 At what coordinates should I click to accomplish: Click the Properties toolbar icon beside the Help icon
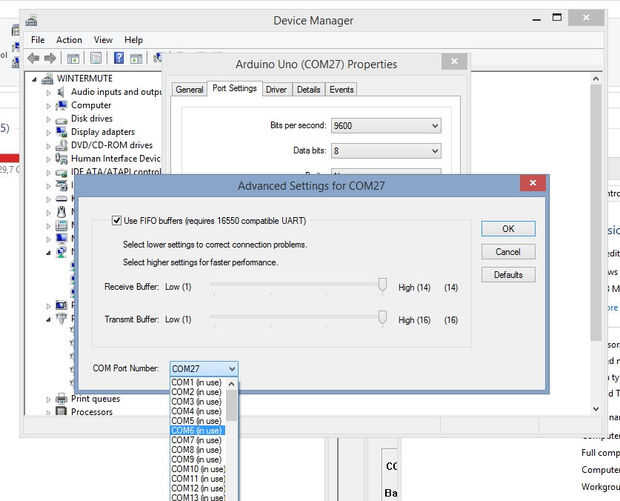96,59
